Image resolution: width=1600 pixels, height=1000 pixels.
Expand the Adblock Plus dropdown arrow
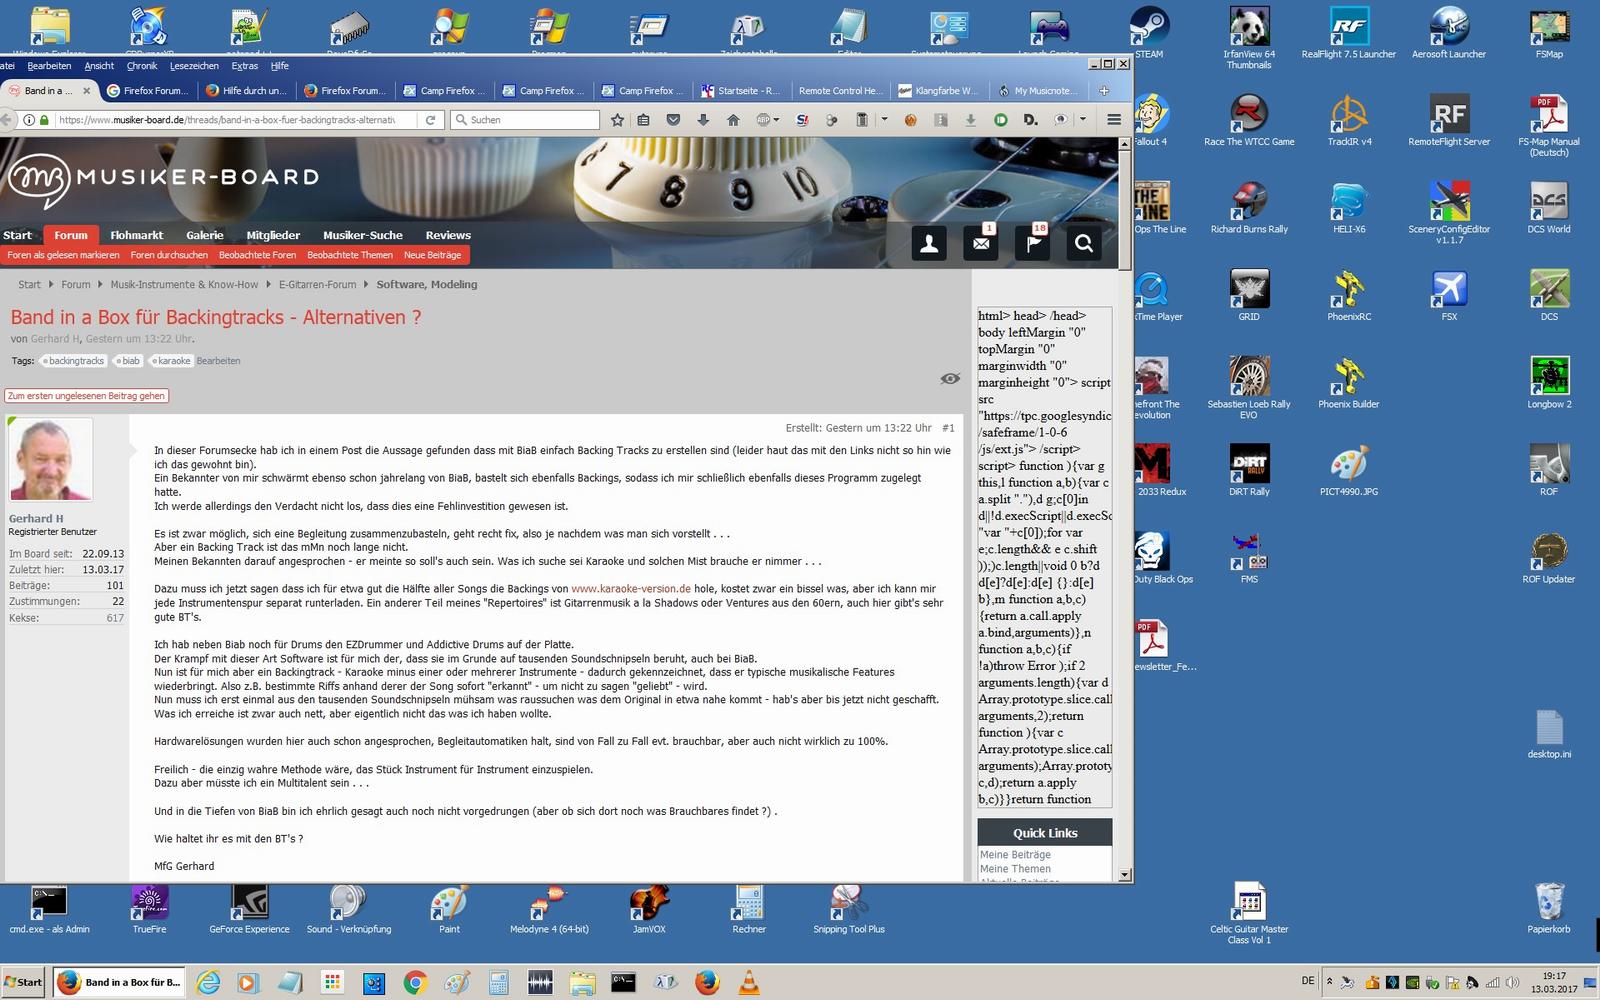(x=778, y=120)
